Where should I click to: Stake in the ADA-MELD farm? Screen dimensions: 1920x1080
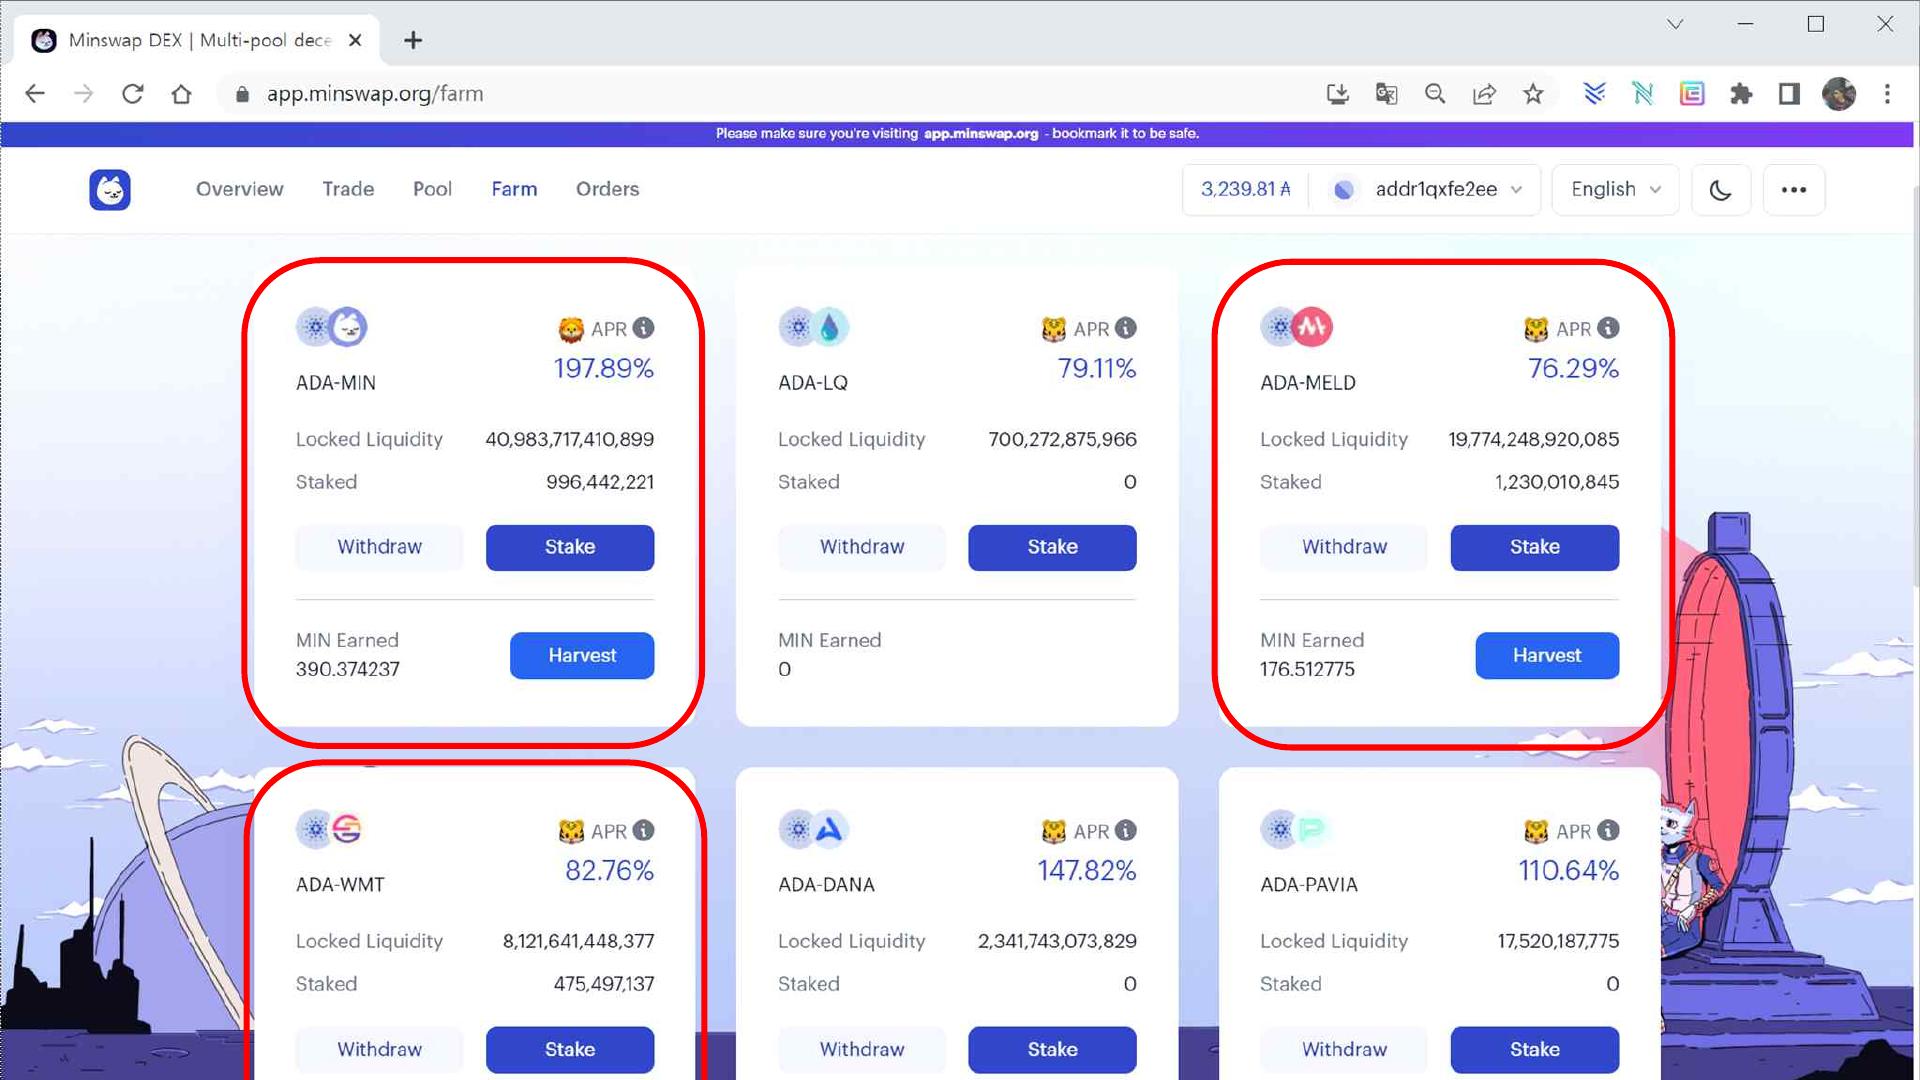click(x=1534, y=547)
